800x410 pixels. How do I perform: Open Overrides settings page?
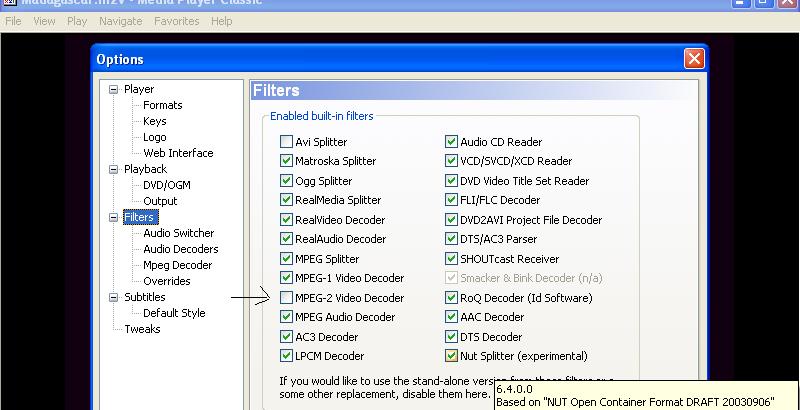[167, 281]
